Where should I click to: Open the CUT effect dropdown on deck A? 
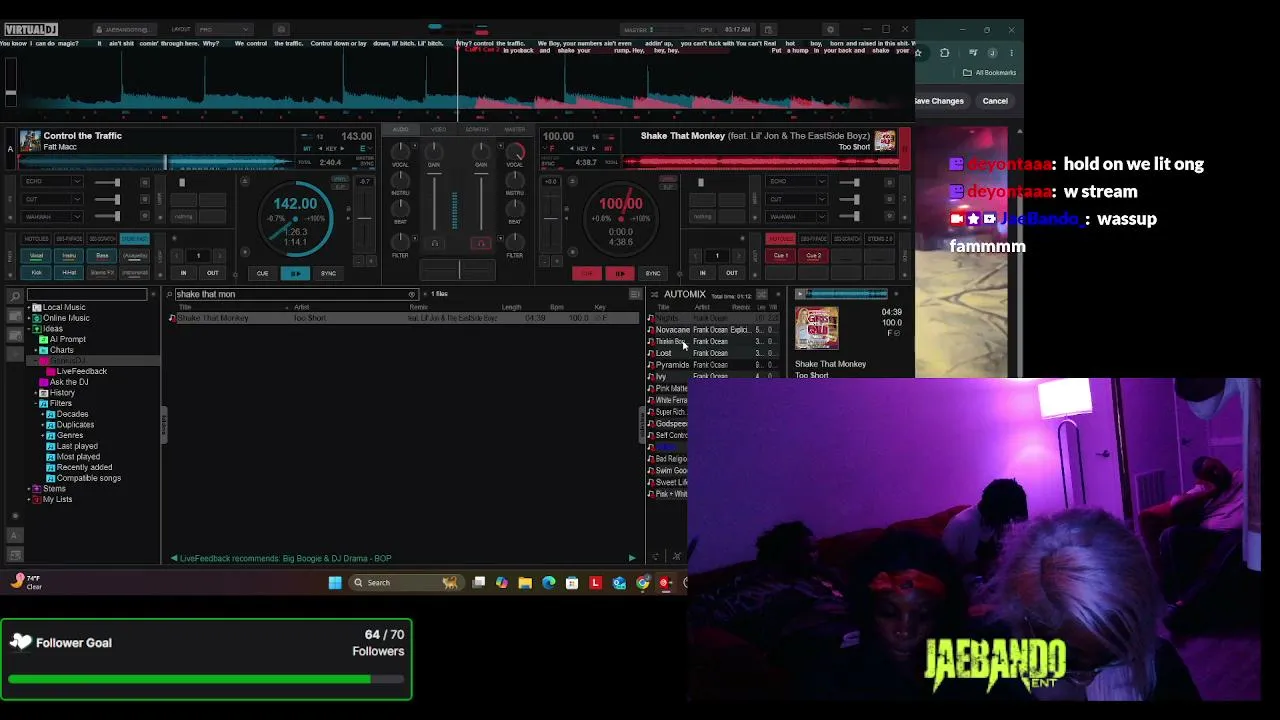pos(52,199)
